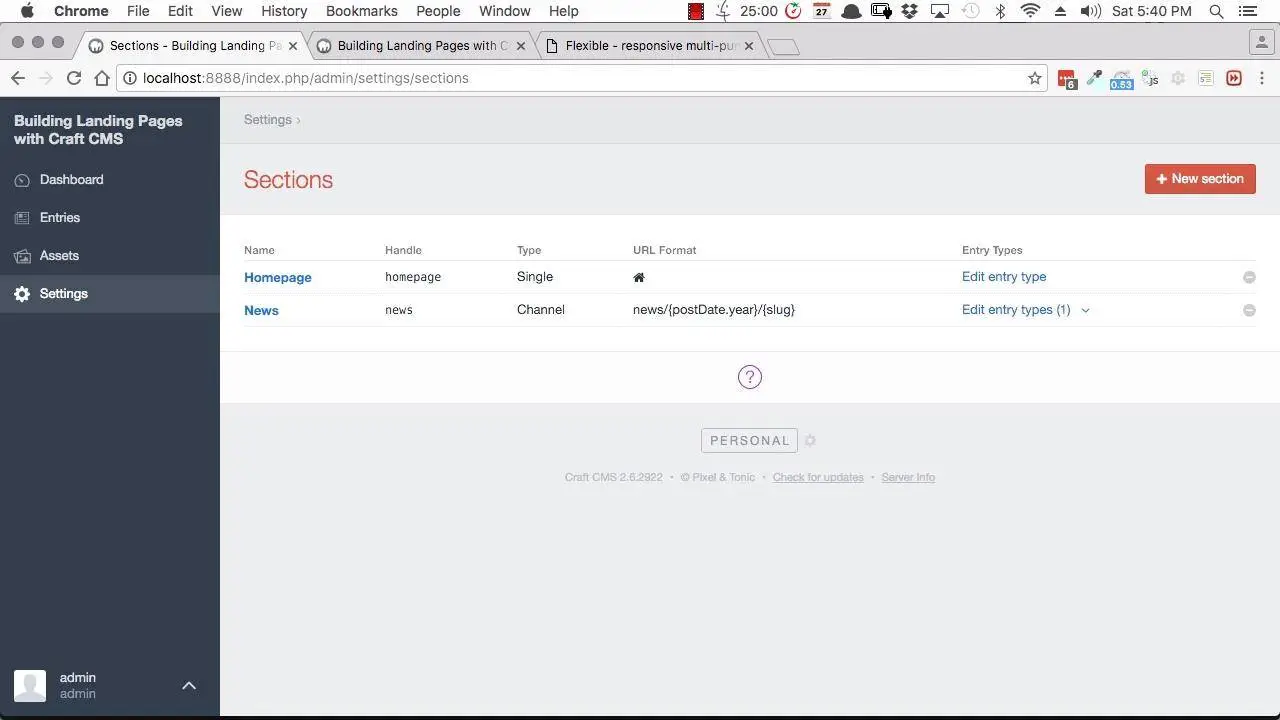Screen dimensions: 1280x720
Task: Delete the Homepage section row
Action: pyautogui.click(x=1249, y=277)
